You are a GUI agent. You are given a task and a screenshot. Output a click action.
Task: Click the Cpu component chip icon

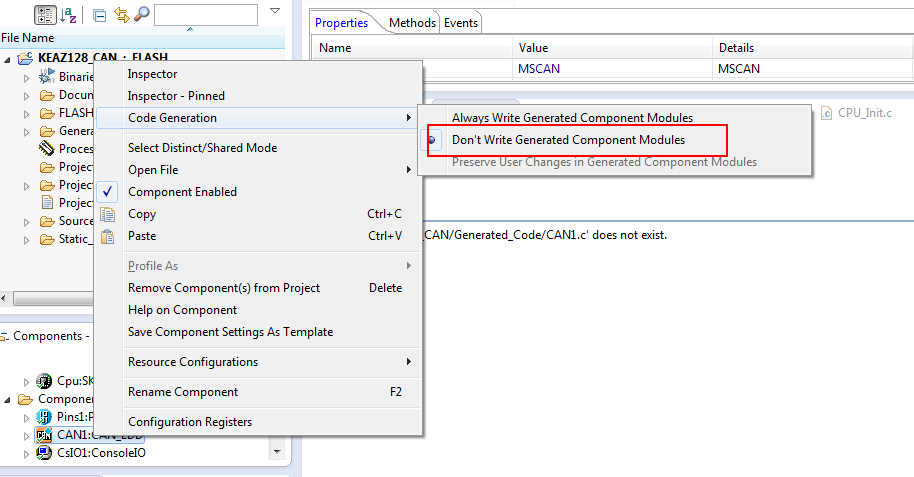pyautogui.click(x=44, y=381)
